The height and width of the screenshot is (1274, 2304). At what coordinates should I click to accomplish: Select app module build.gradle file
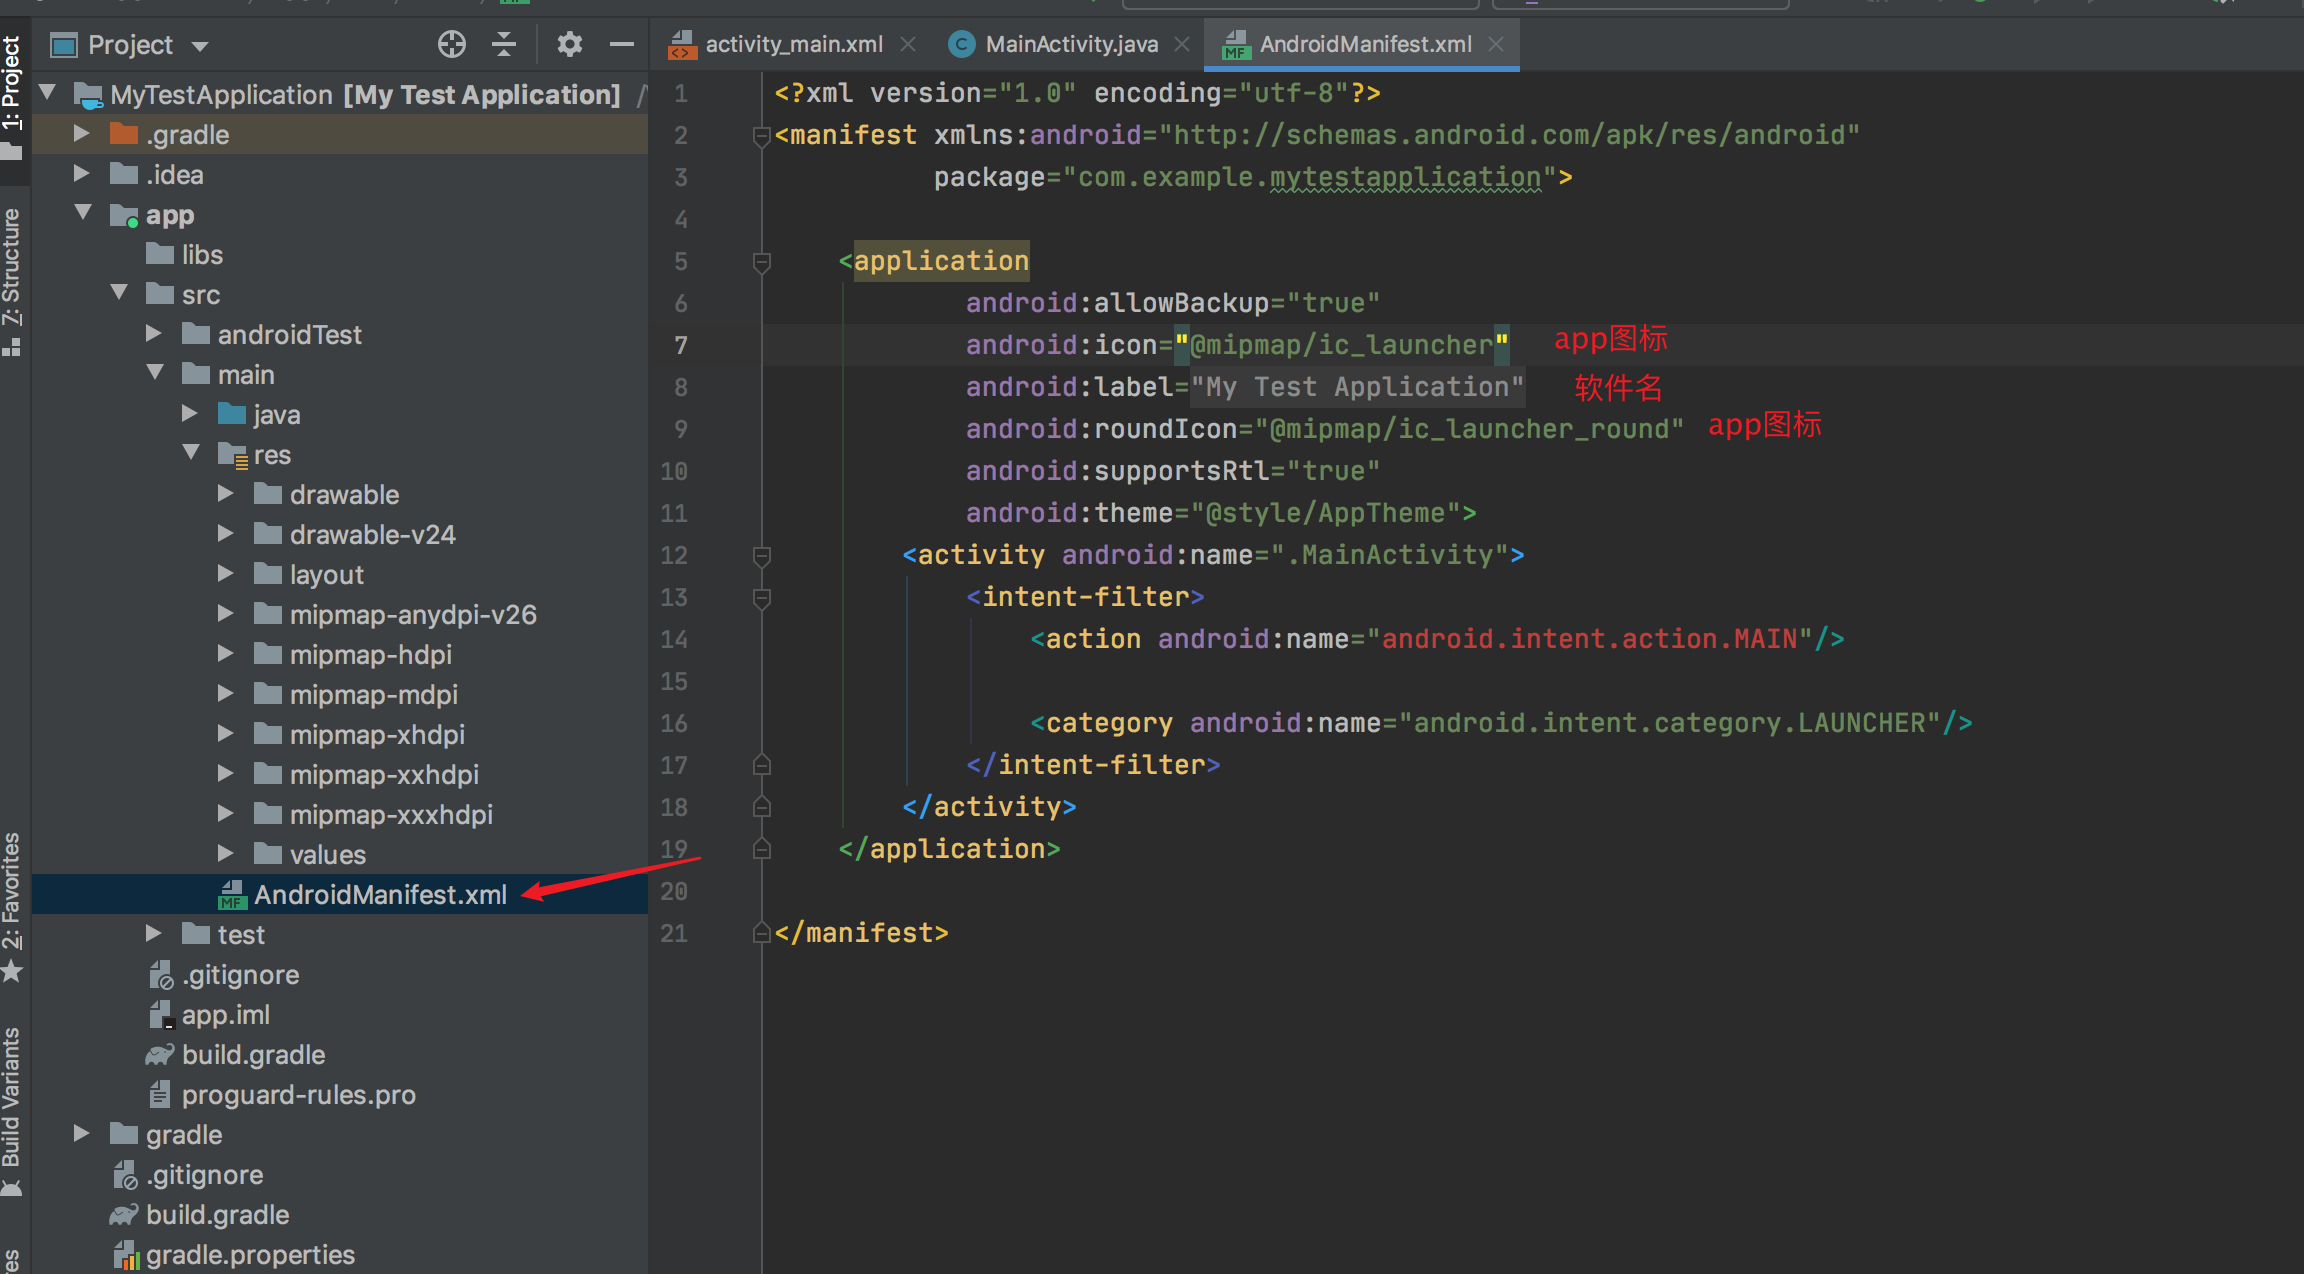click(x=236, y=1054)
